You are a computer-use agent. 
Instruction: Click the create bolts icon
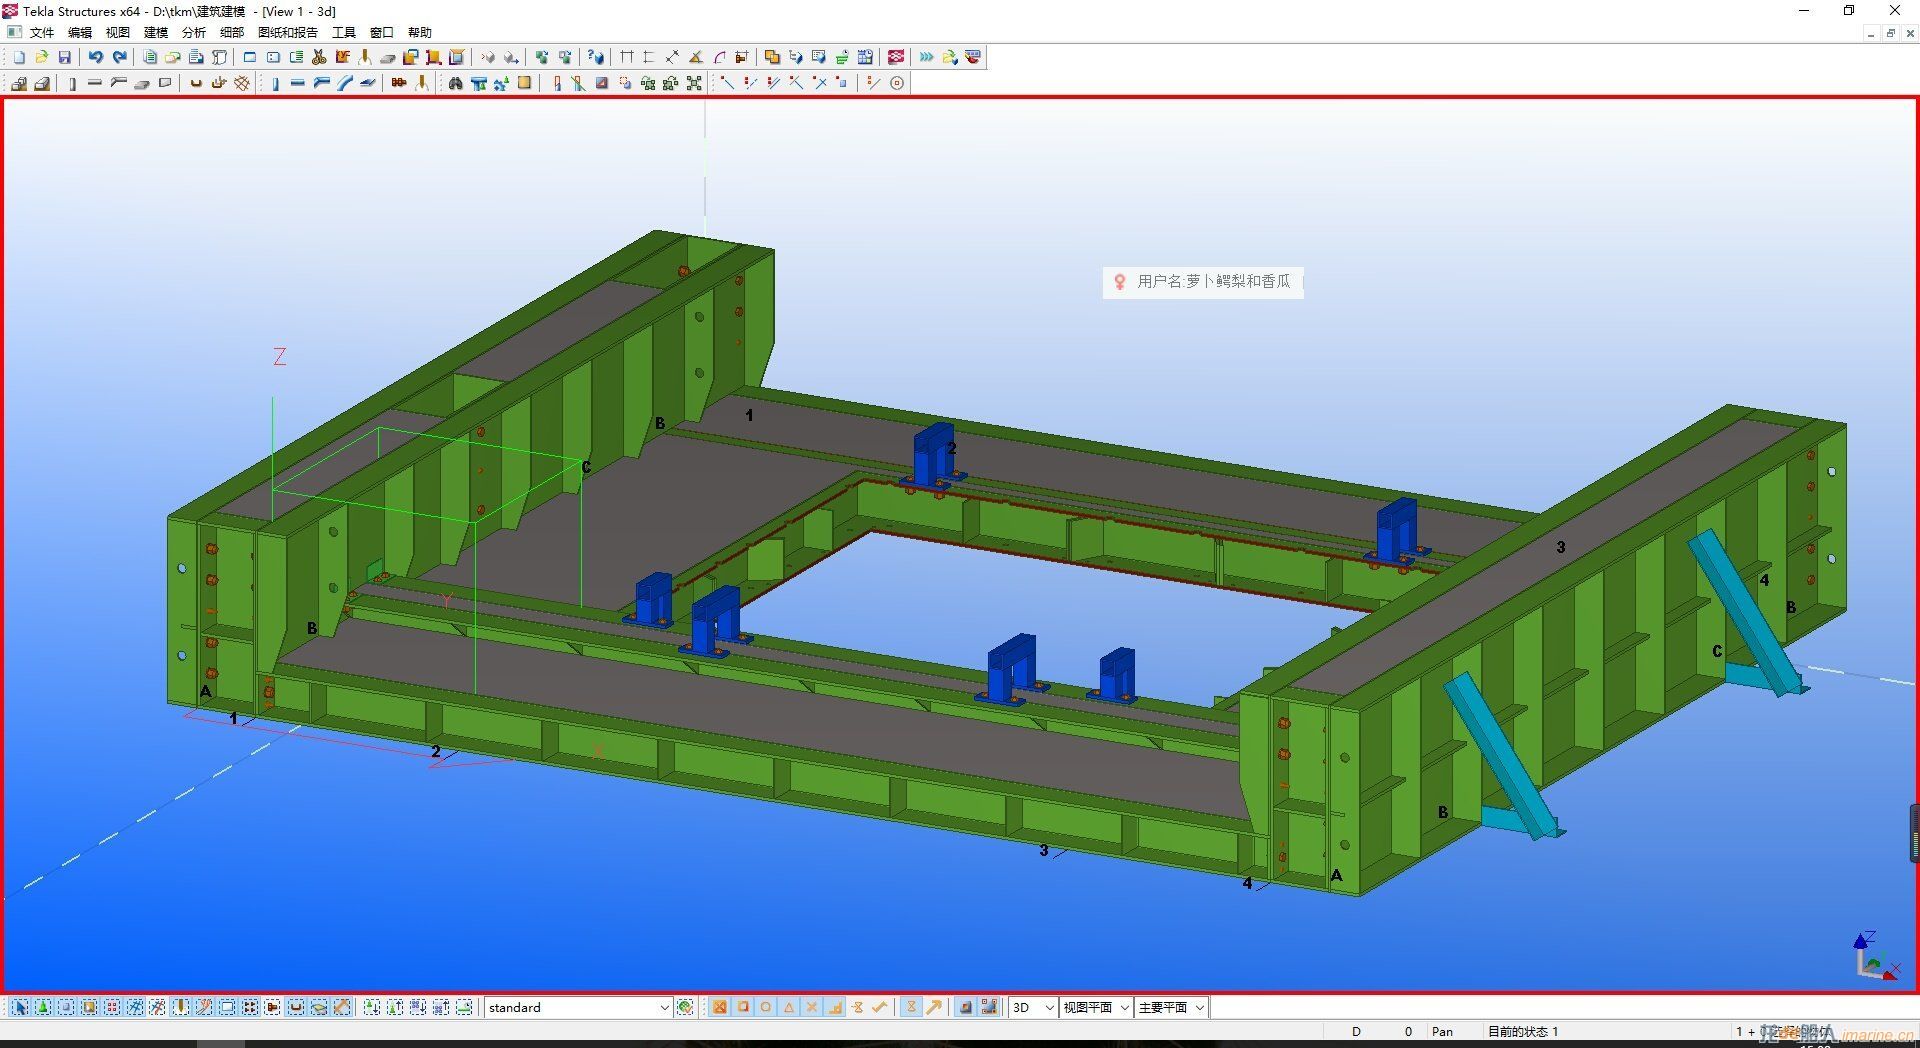[398, 83]
